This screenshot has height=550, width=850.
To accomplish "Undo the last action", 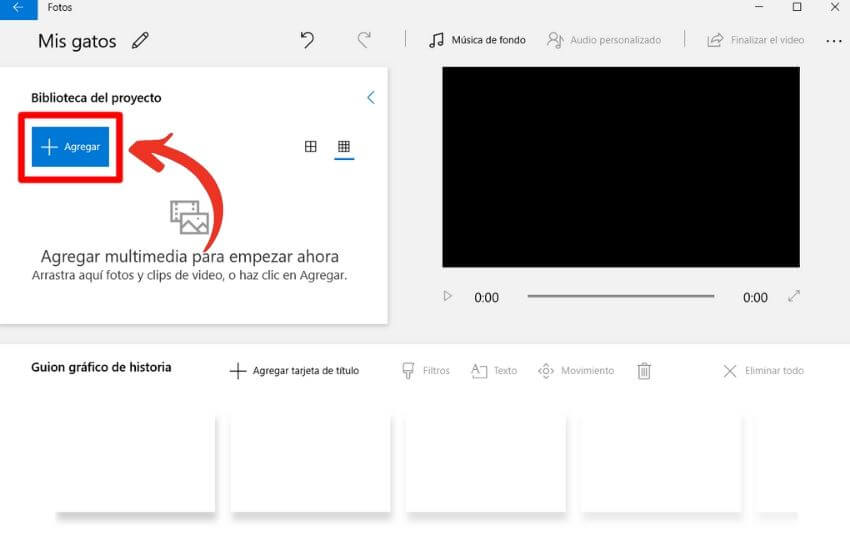I will pyautogui.click(x=307, y=40).
